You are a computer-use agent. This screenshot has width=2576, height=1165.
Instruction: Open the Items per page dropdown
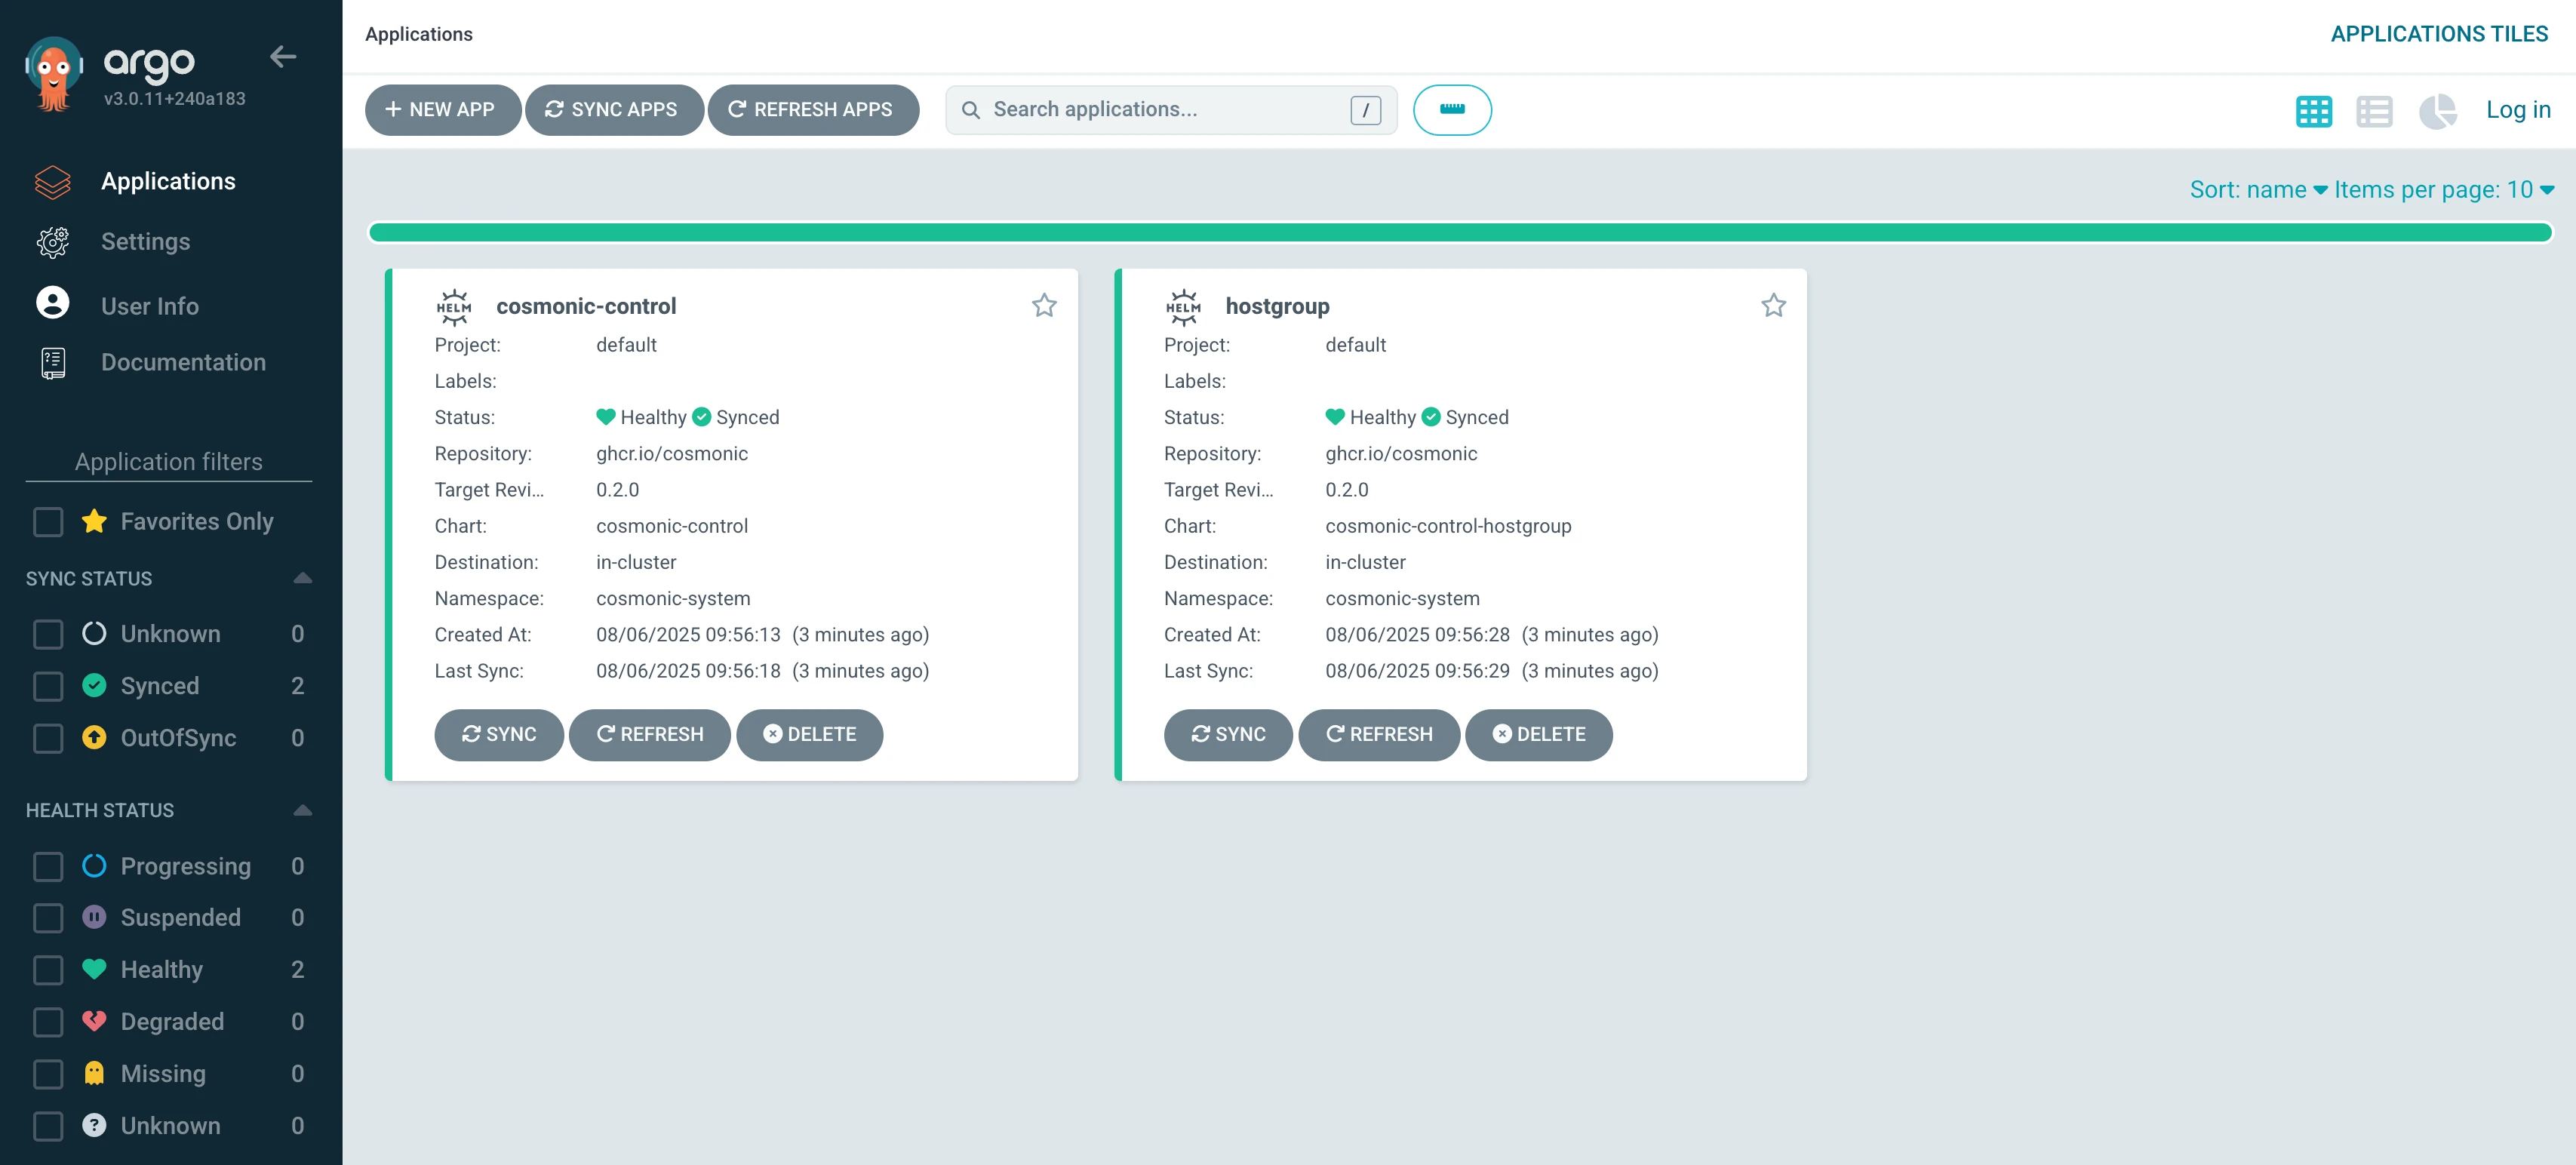(x=2443, y=189)
